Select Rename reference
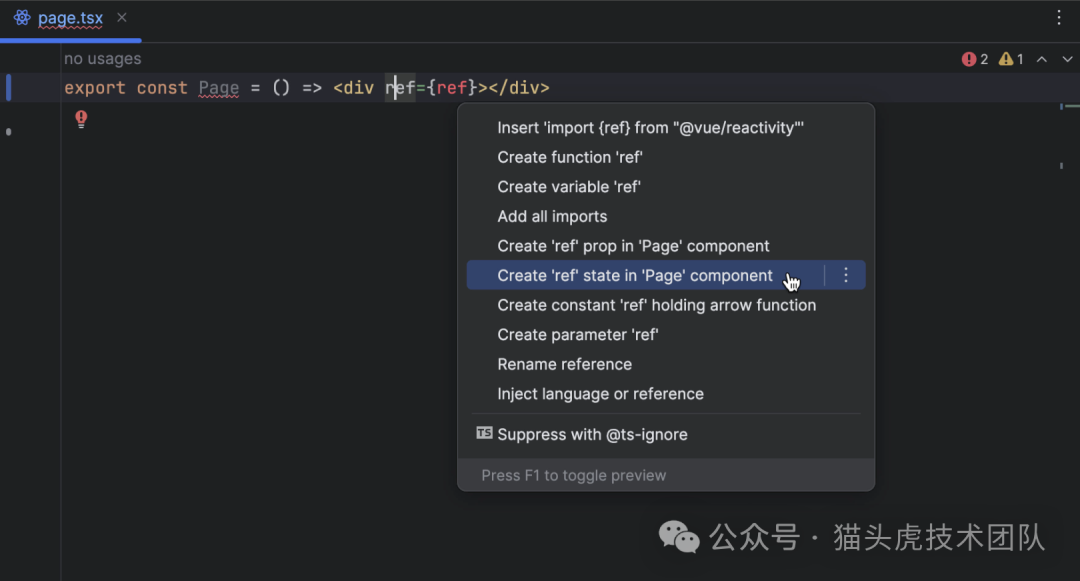The image size is (1080, 581). pyautogui.click(x=564, y=364)
